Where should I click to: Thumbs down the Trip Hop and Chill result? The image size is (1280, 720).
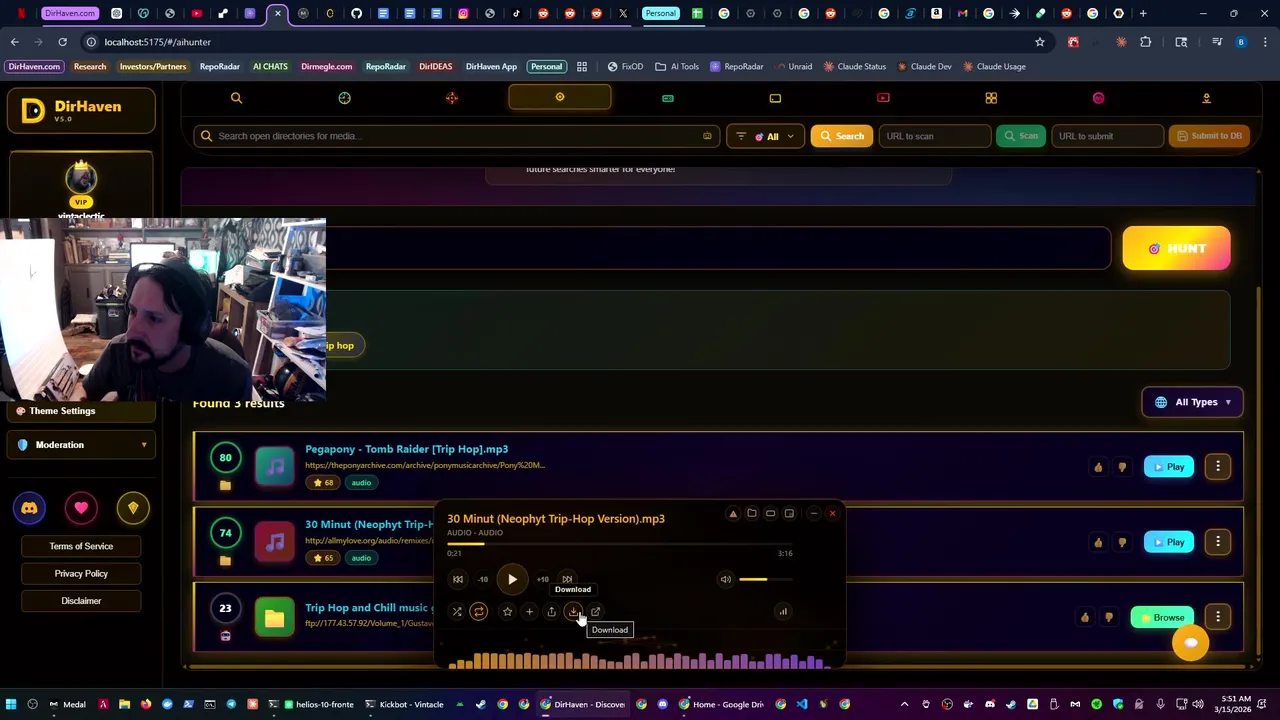point(1109,617)
